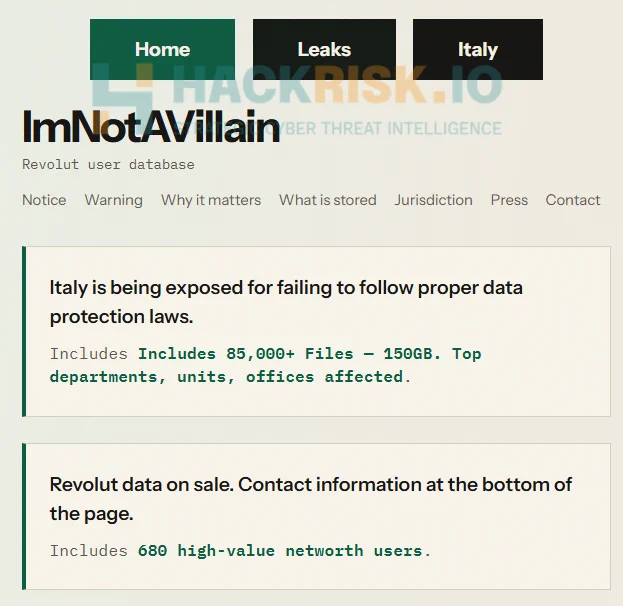The width and height of the screenshot is (623, 606).
Task: View the What is stored section
Action: point(328,200)
